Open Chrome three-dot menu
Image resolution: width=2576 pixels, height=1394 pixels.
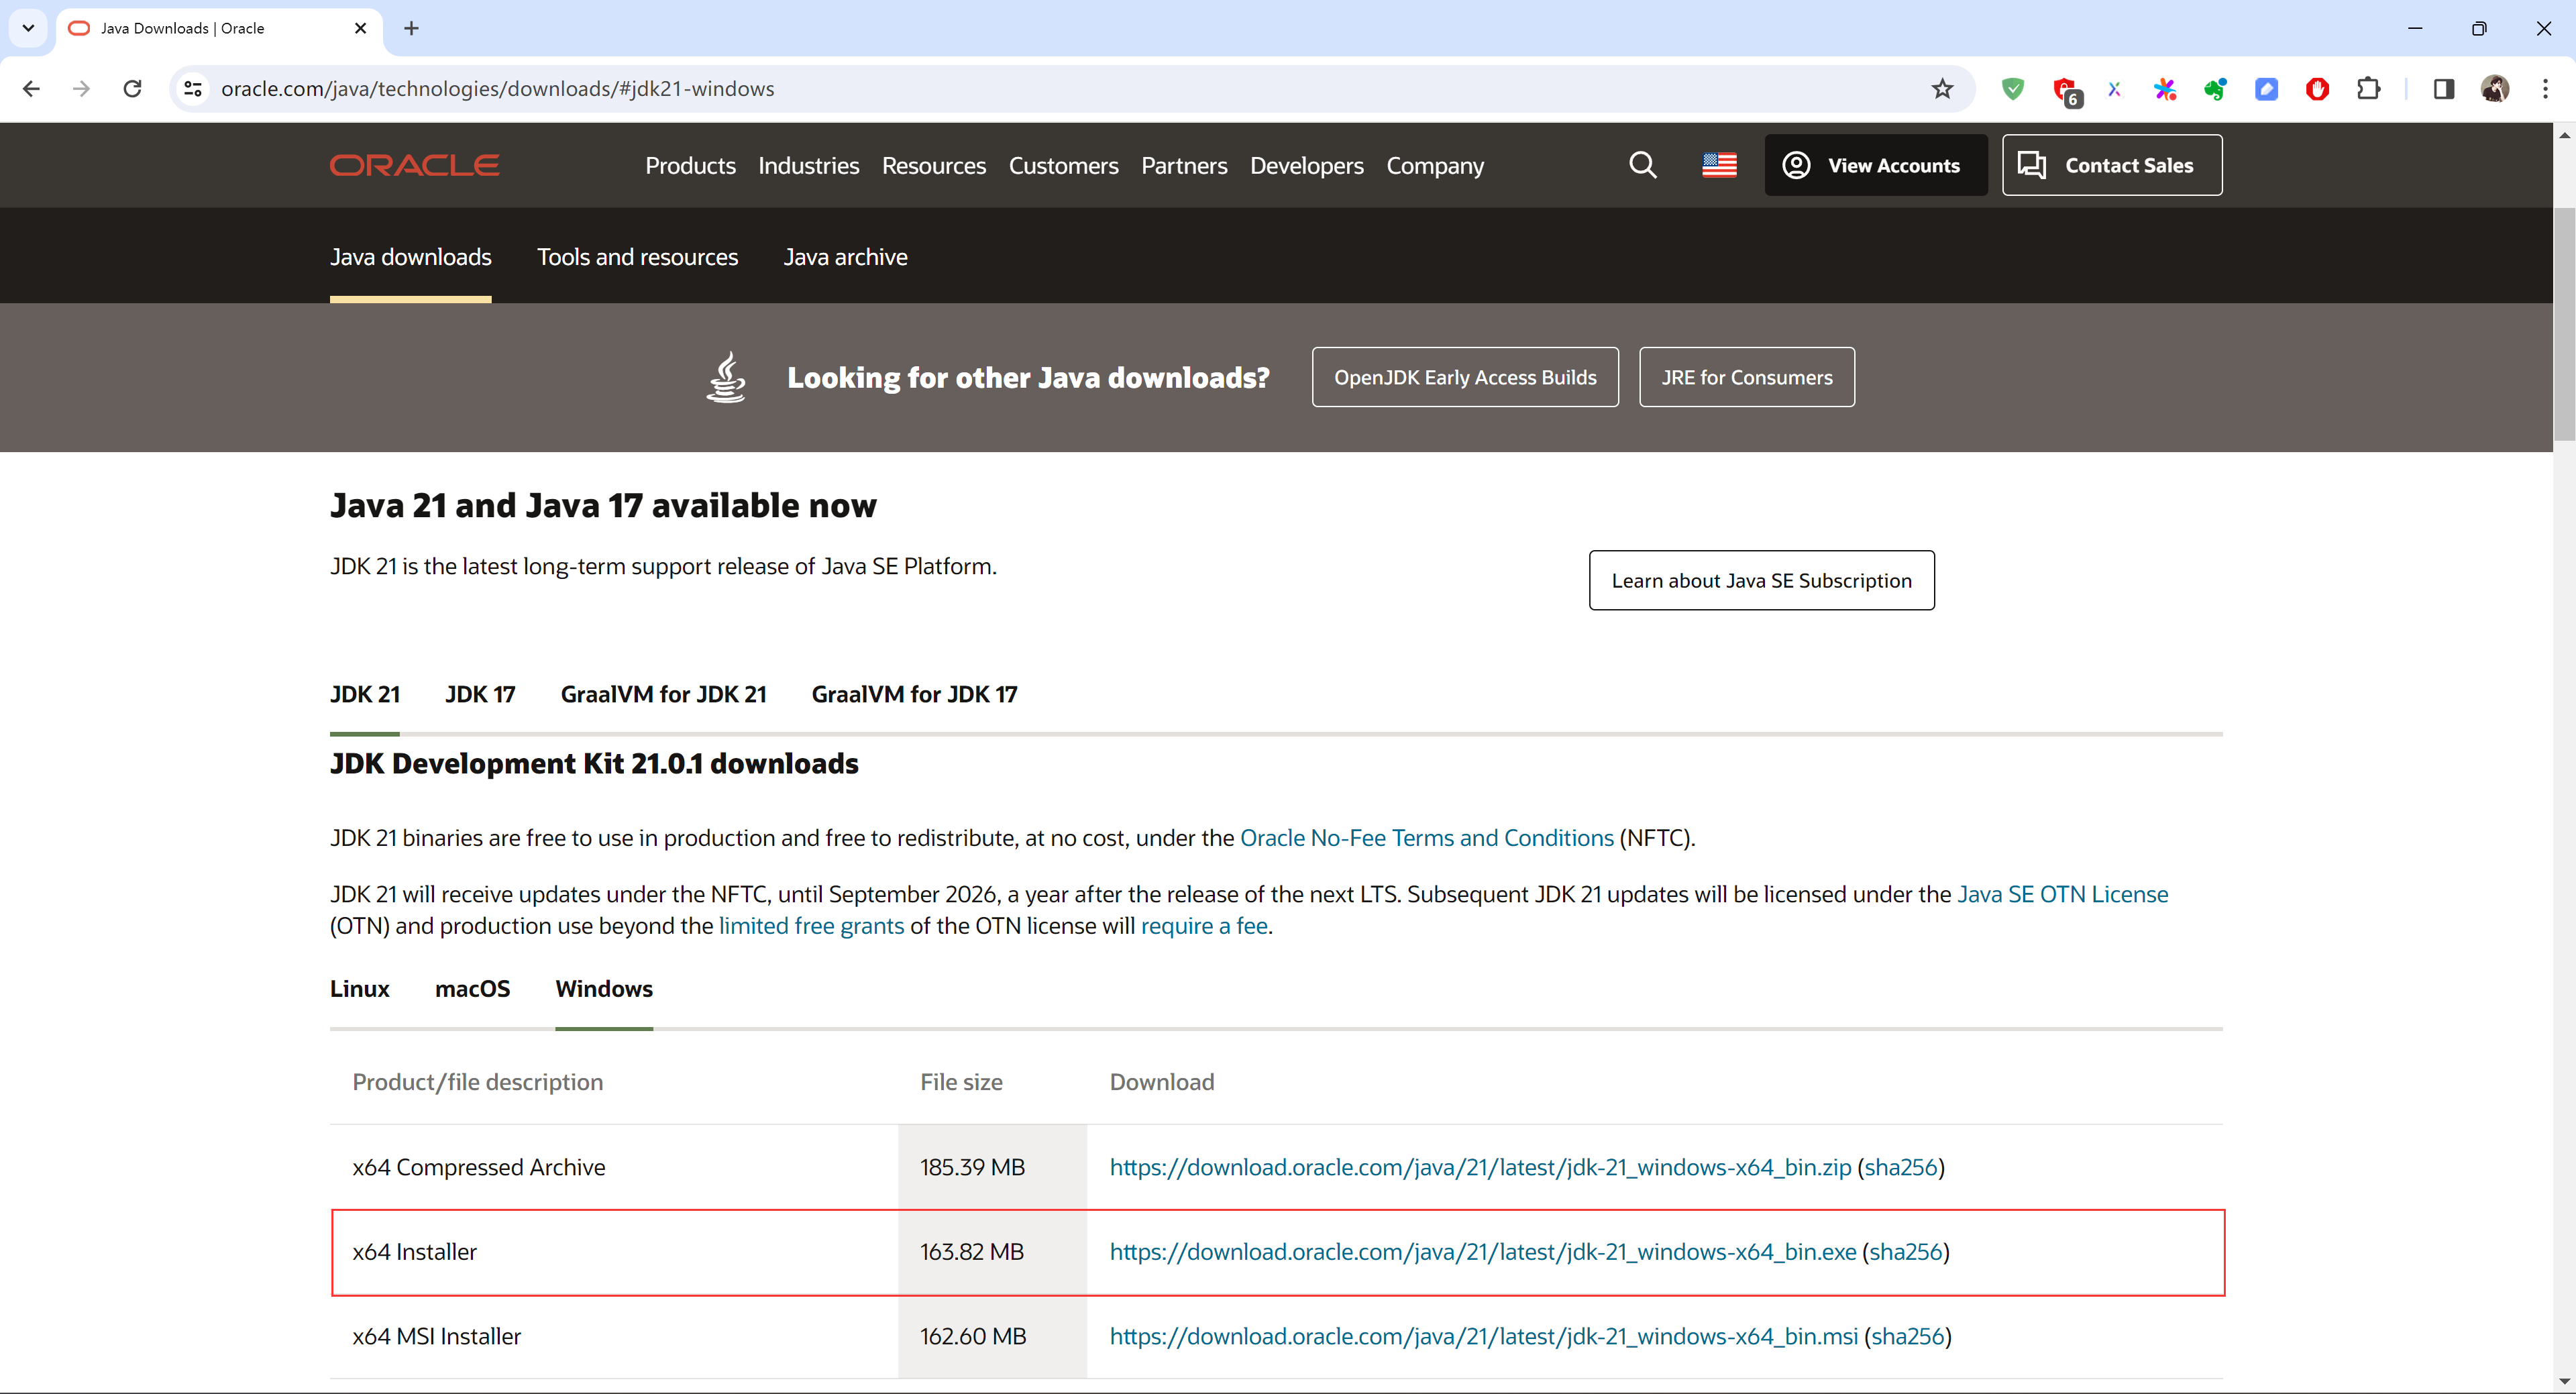coord(2545,89)
